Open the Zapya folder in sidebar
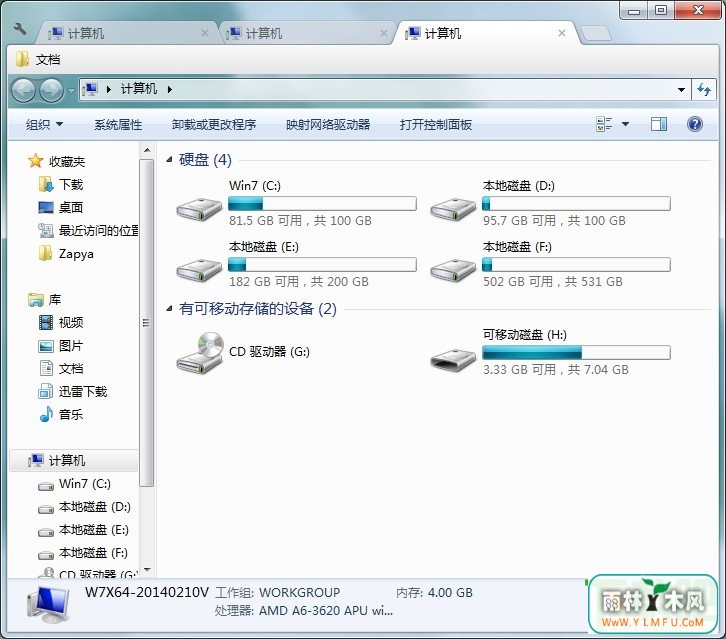 pos(66,254)
